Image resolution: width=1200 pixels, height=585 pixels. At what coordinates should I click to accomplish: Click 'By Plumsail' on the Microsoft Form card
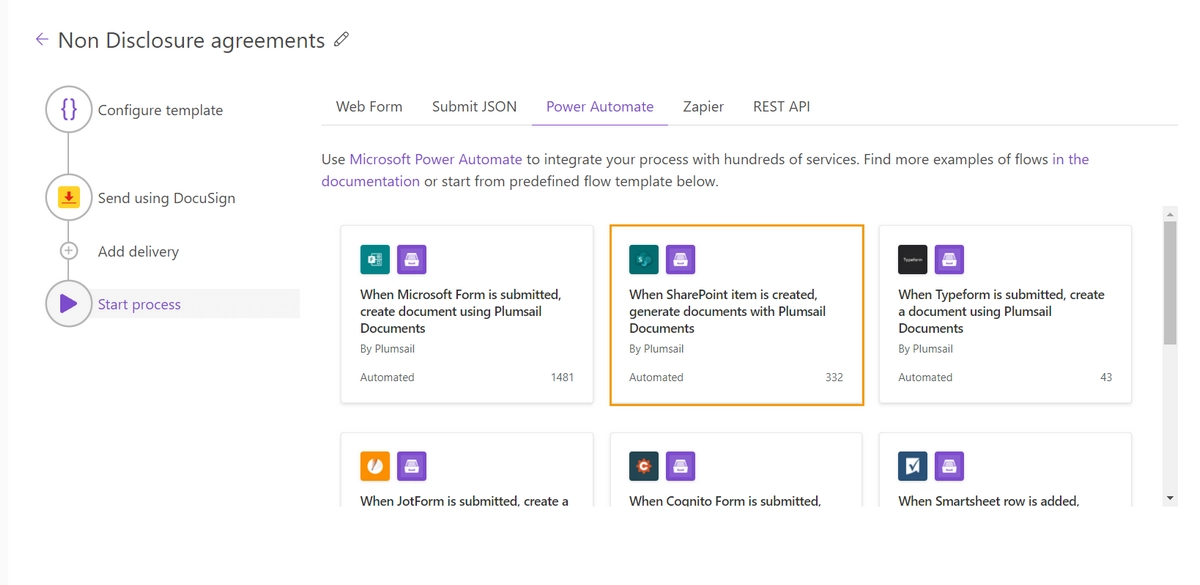pos(387,349)
